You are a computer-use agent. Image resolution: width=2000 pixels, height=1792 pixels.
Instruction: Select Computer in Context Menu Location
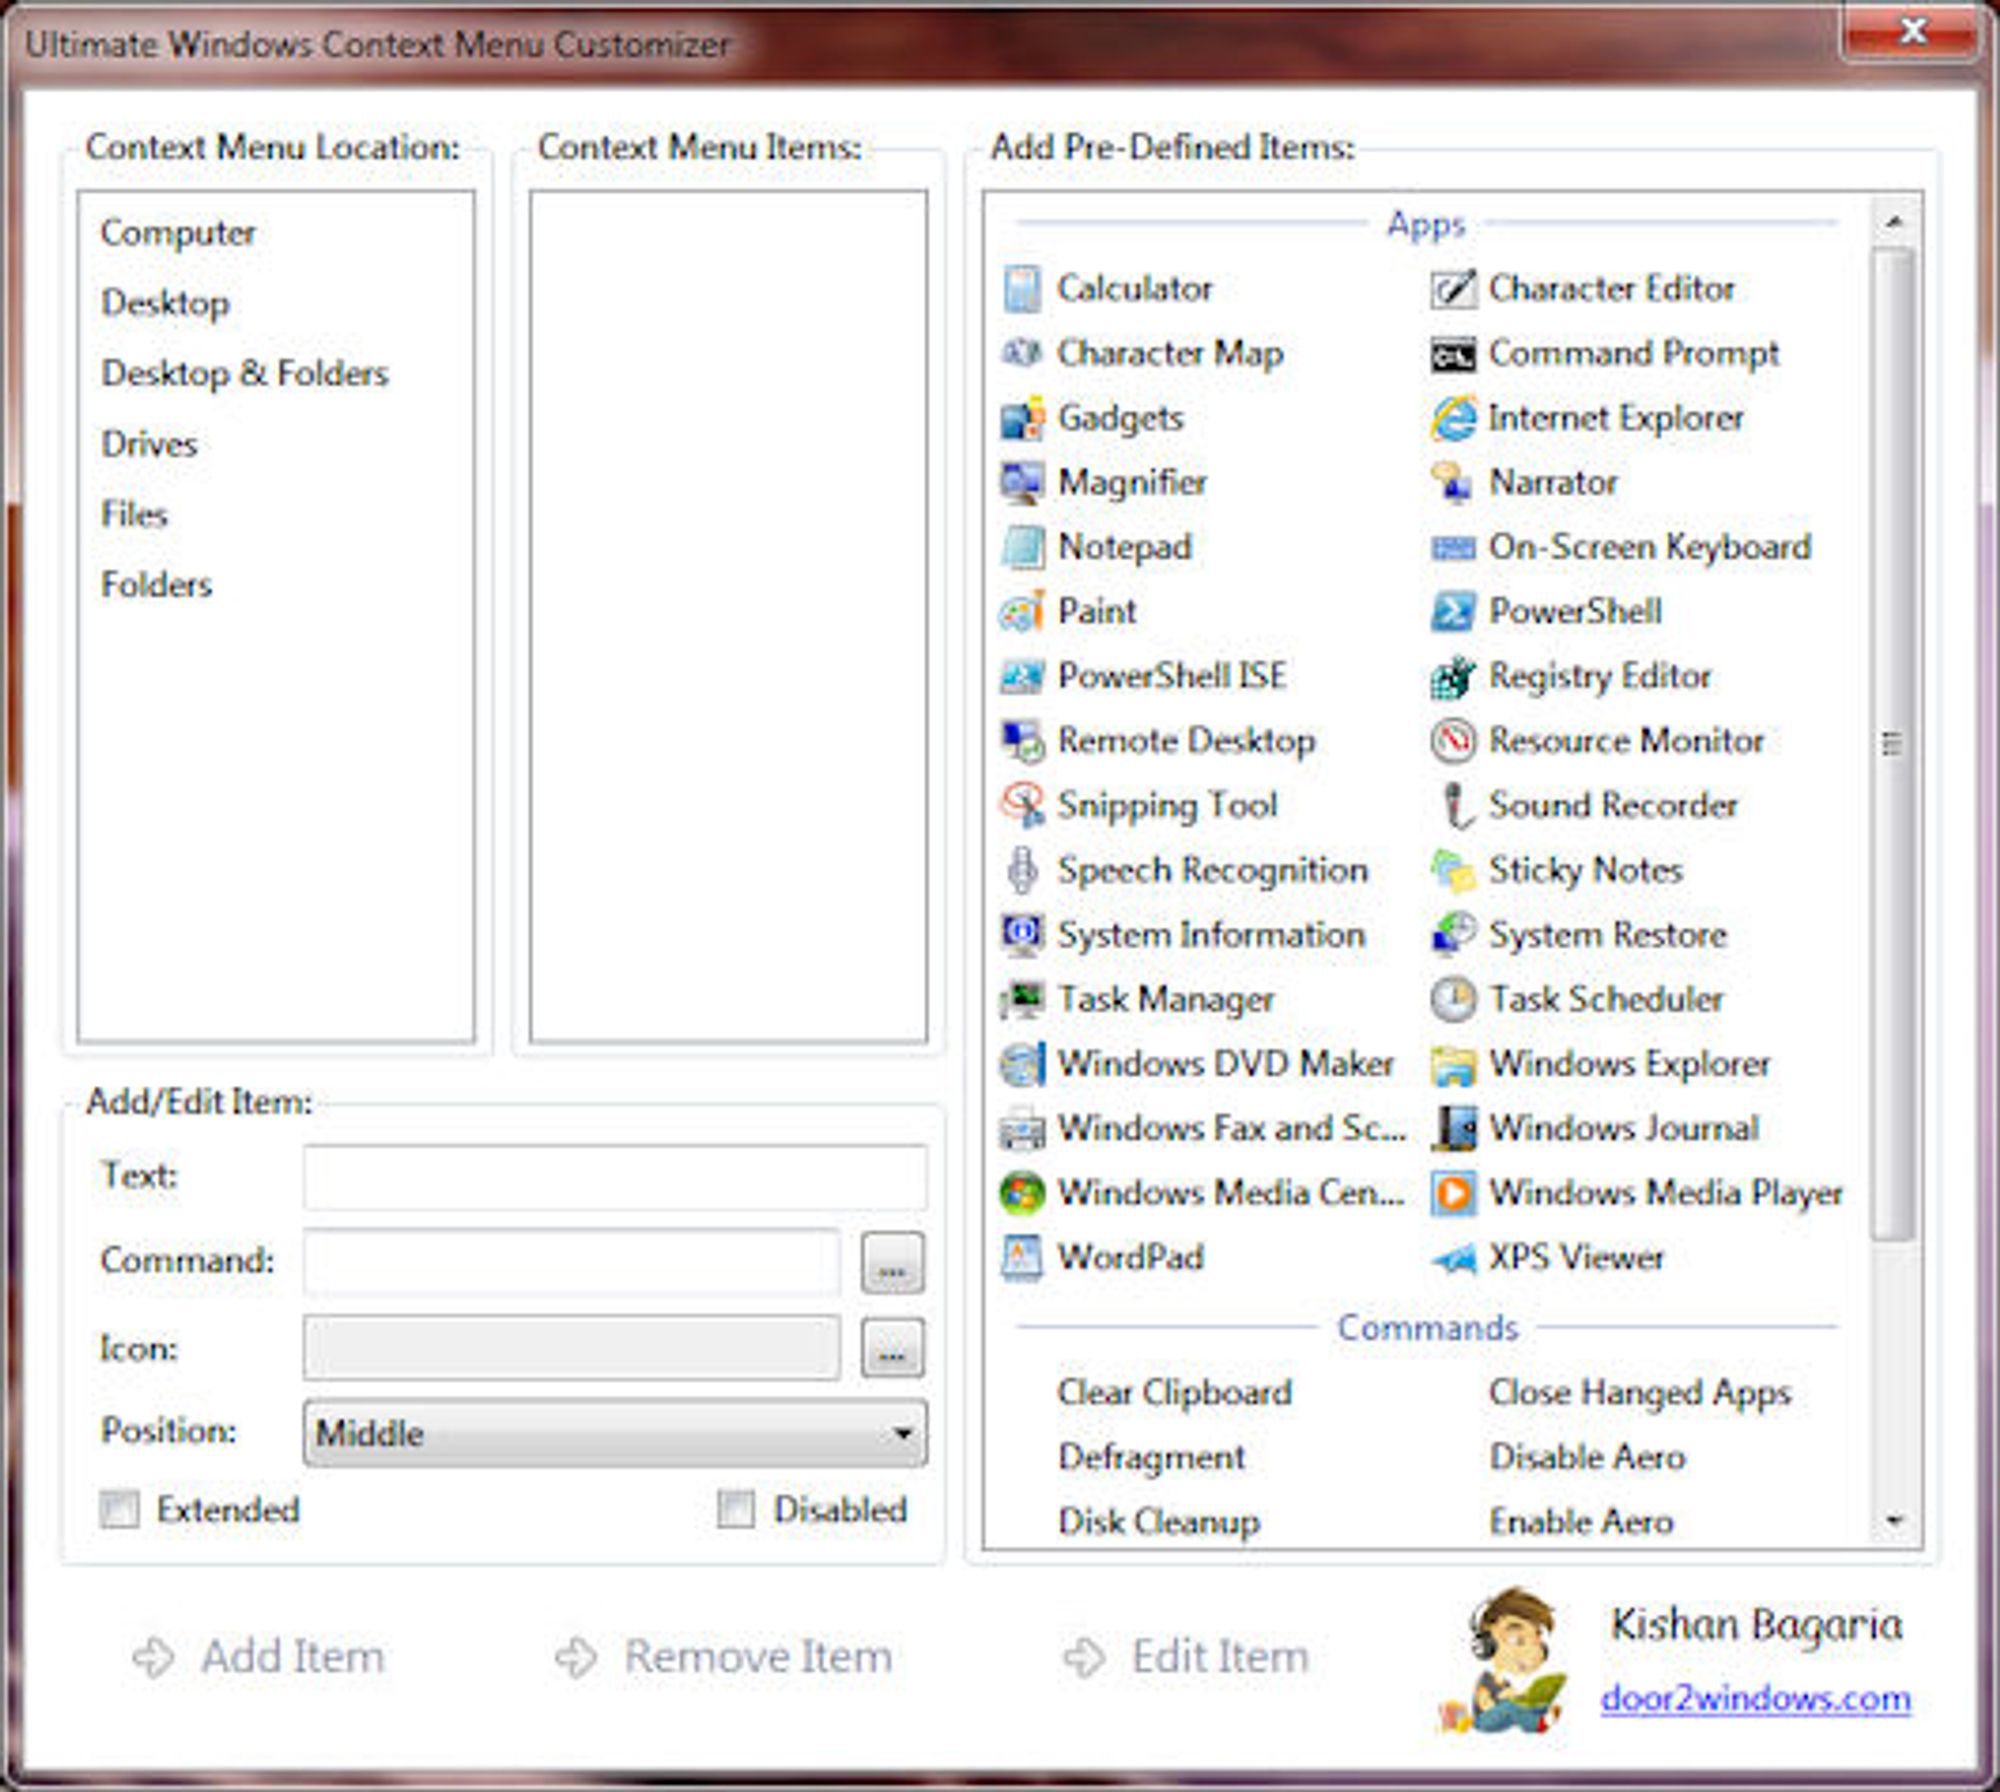click(178, 233)
